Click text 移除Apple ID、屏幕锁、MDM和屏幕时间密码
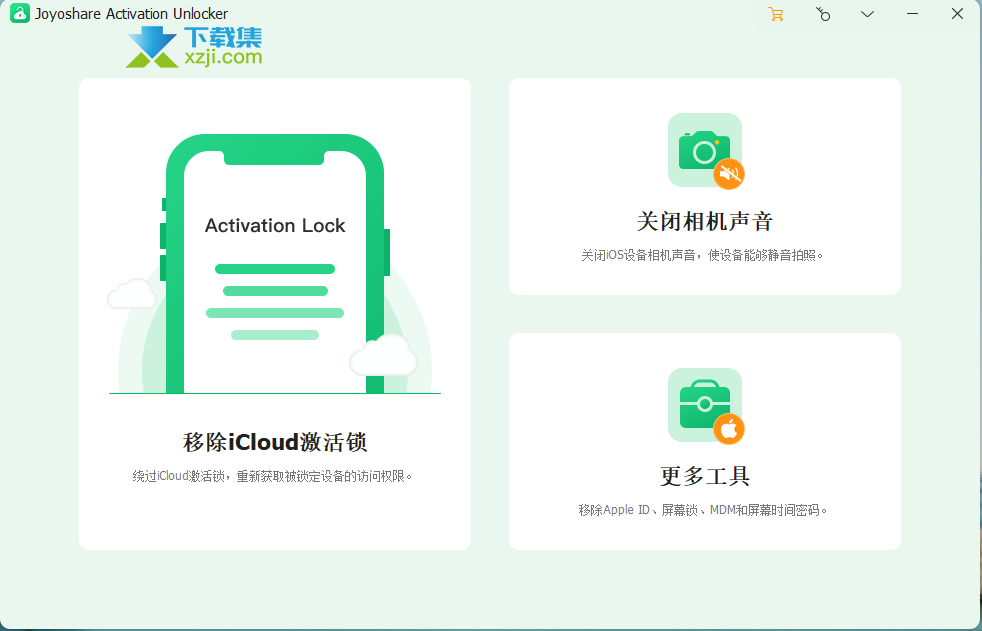 click(x=703, y=510)
